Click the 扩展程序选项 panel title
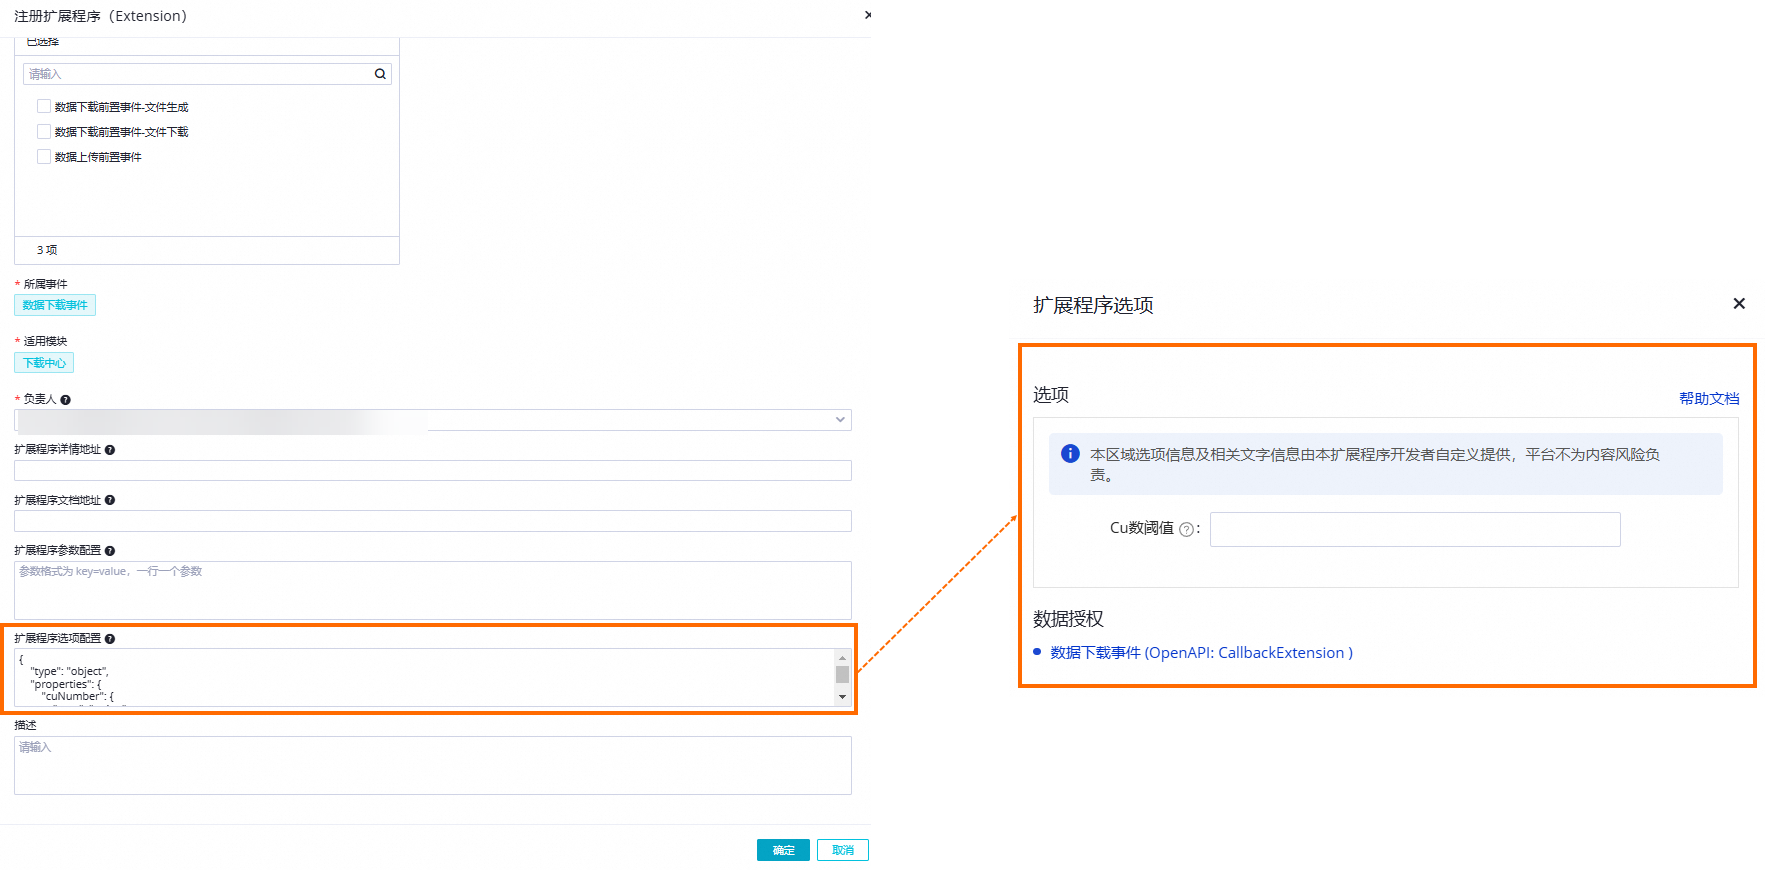 point(1093,305)
